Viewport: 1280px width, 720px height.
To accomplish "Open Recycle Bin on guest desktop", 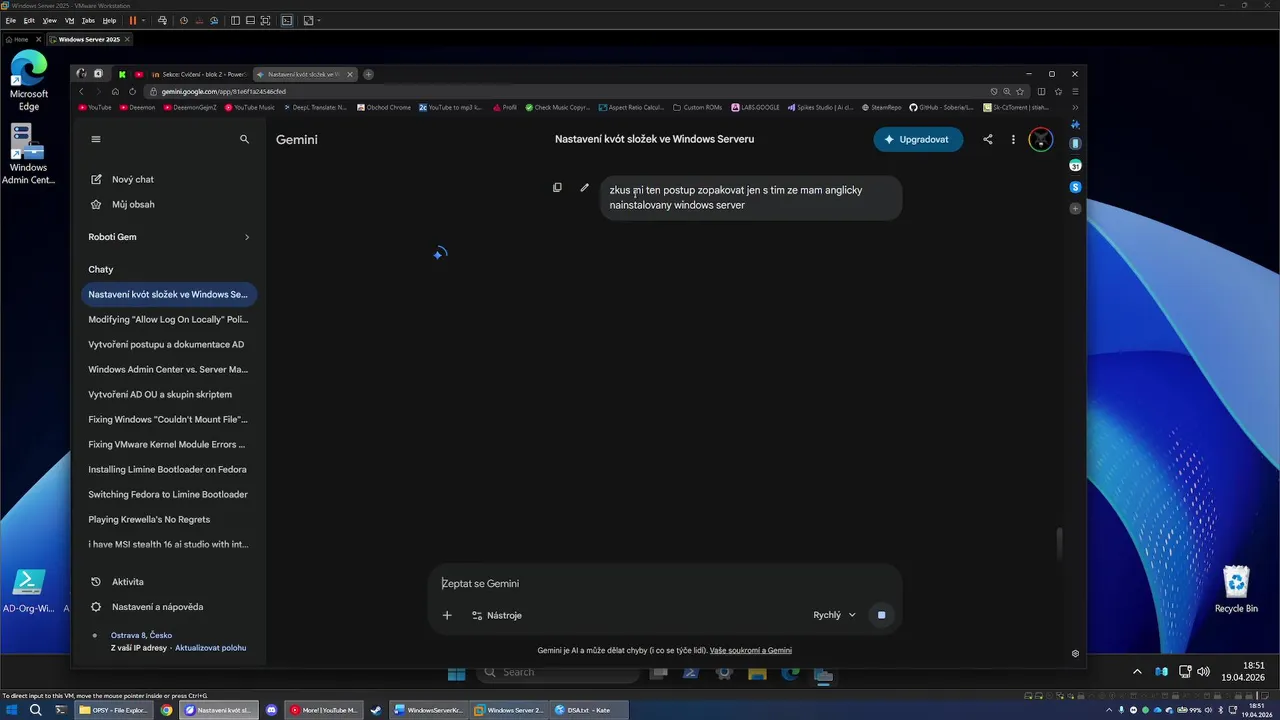I will (1236, 590).
